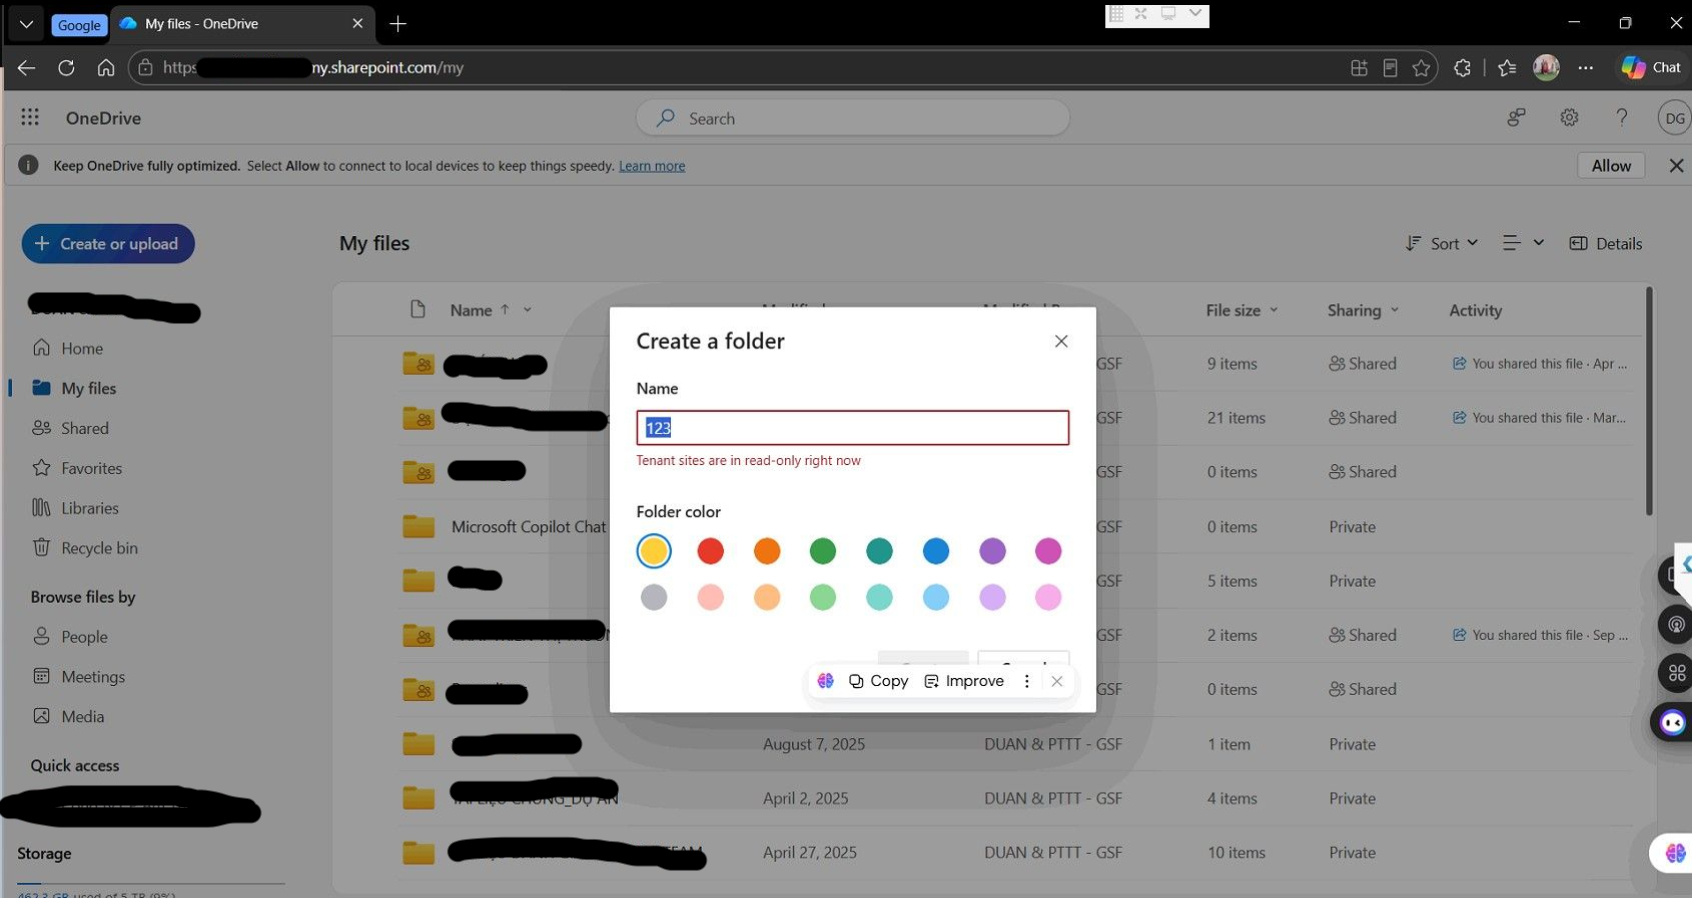Open the browser extensions puzzle icon
Screen dimensions: 1692x898
click(x=1462, y=68)
